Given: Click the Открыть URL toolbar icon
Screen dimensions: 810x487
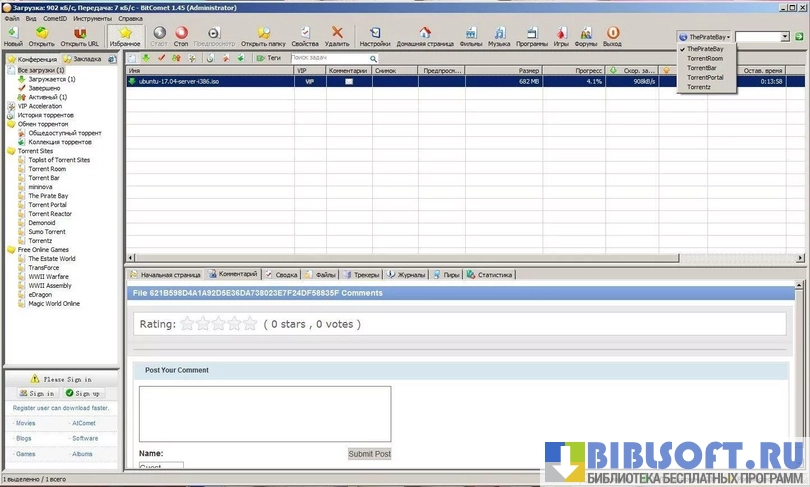Looking at the screenshot, I should 79,34.
